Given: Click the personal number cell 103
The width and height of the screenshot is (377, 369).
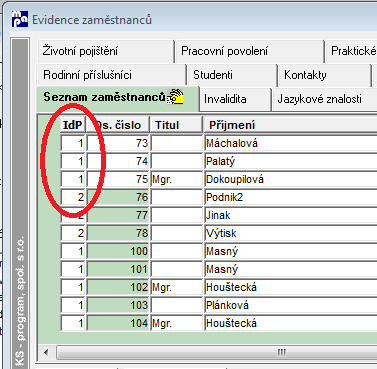Looking at the screenshot, I should click(x=118, y=305).
